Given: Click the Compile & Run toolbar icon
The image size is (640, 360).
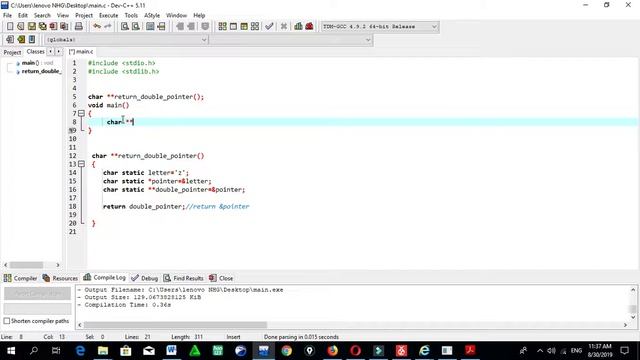Looking at the screenshot, I should coord(244,27).
